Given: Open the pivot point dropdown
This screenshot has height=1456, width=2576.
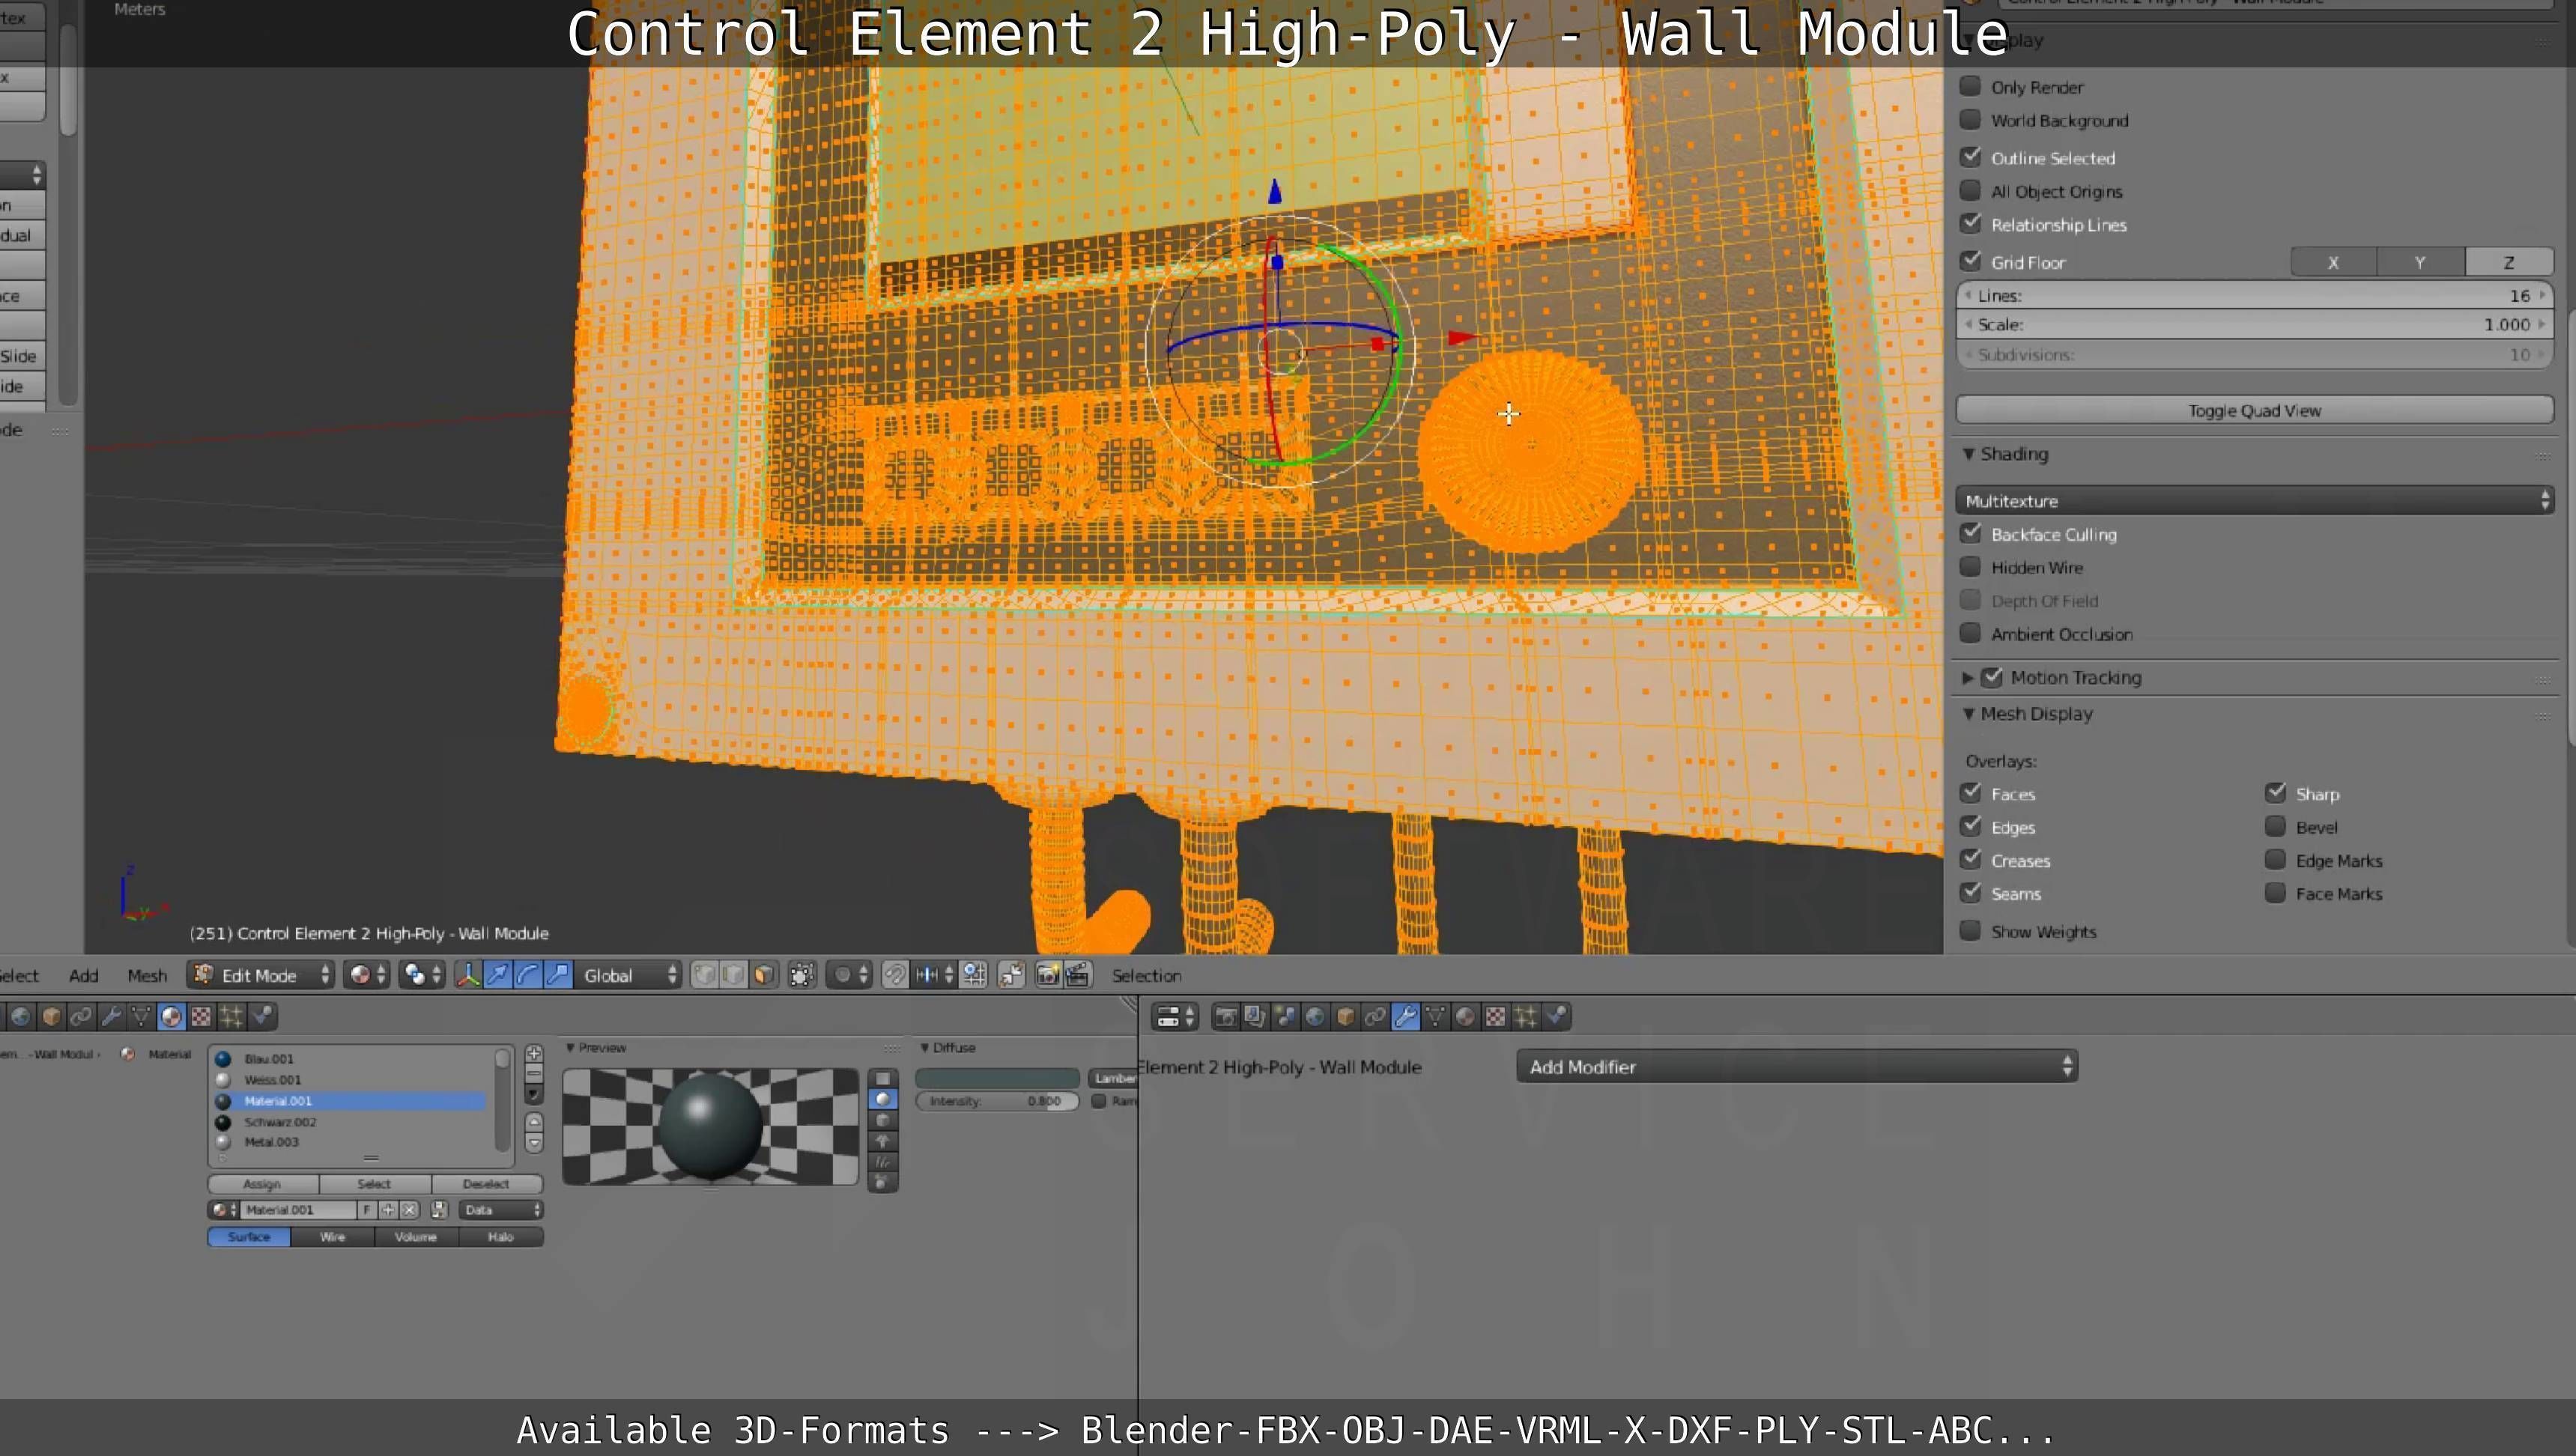Looking at the screenshot, I should (x=422, y=975).
